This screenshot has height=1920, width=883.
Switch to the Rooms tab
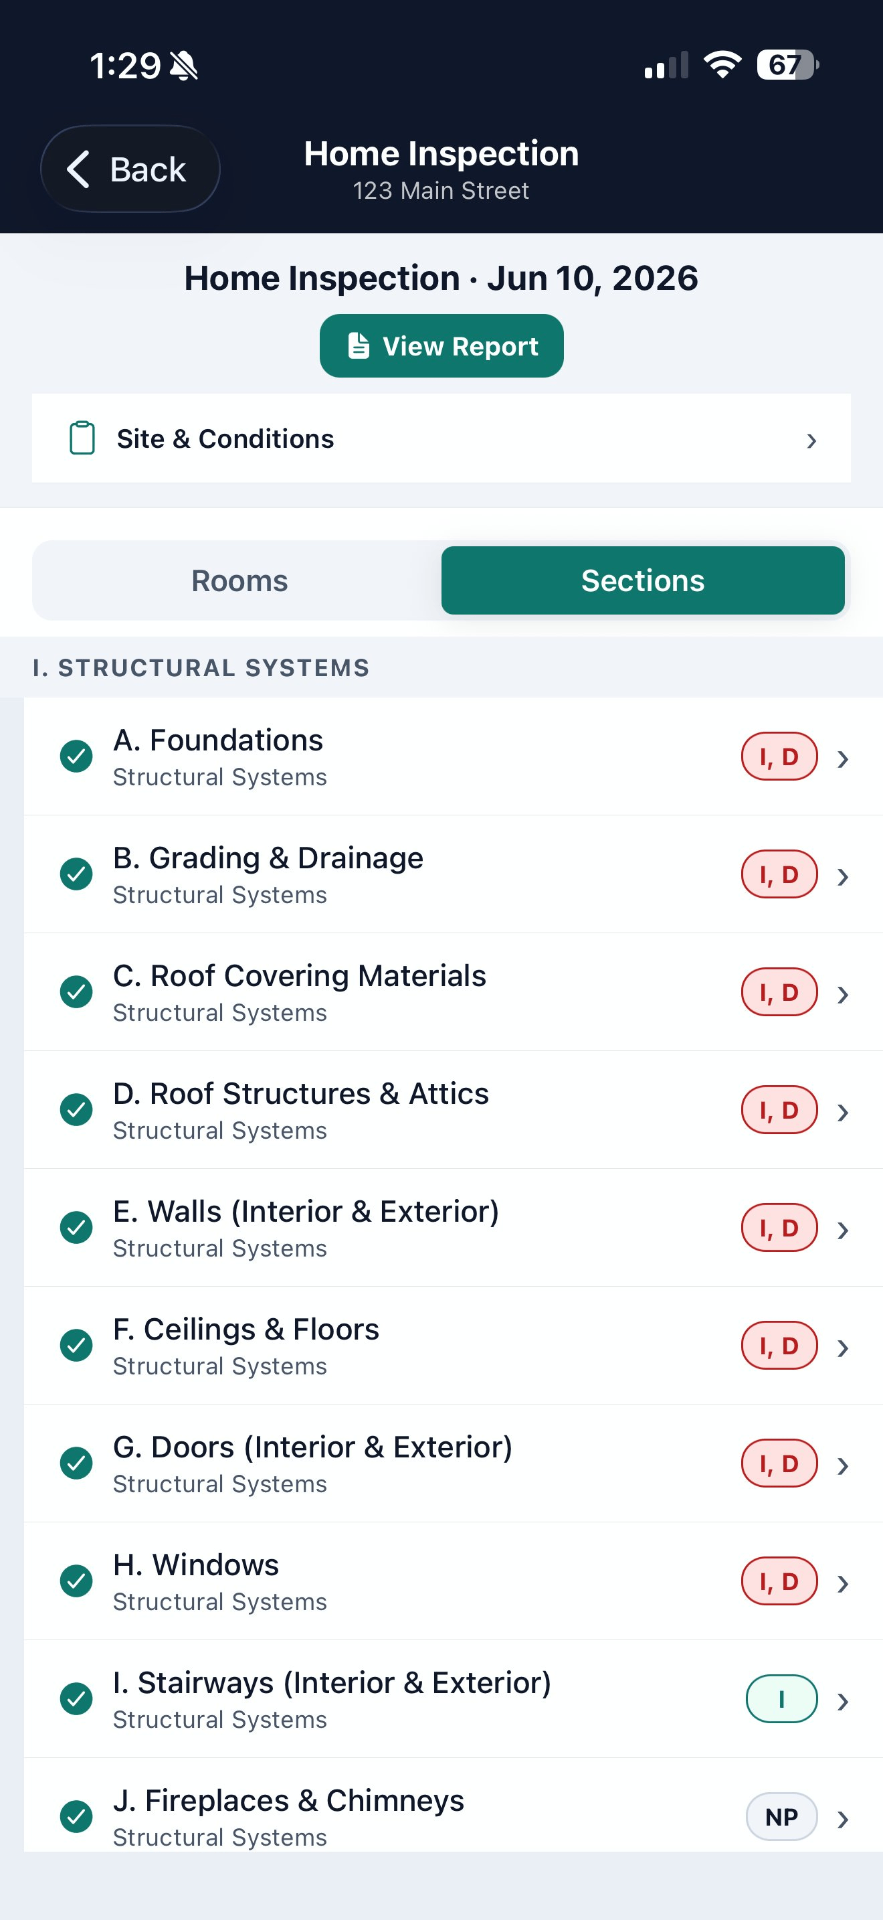(x=239, y=581)
